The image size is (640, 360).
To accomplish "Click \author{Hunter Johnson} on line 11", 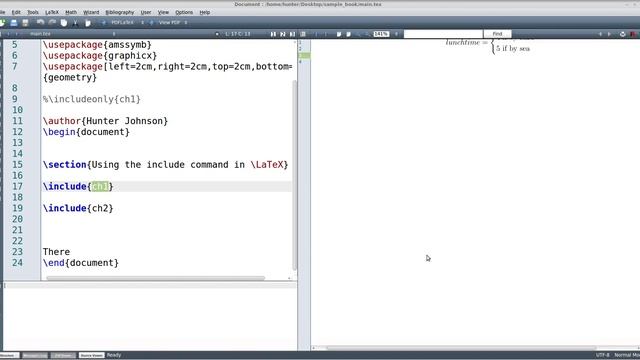I will point(105,121).
